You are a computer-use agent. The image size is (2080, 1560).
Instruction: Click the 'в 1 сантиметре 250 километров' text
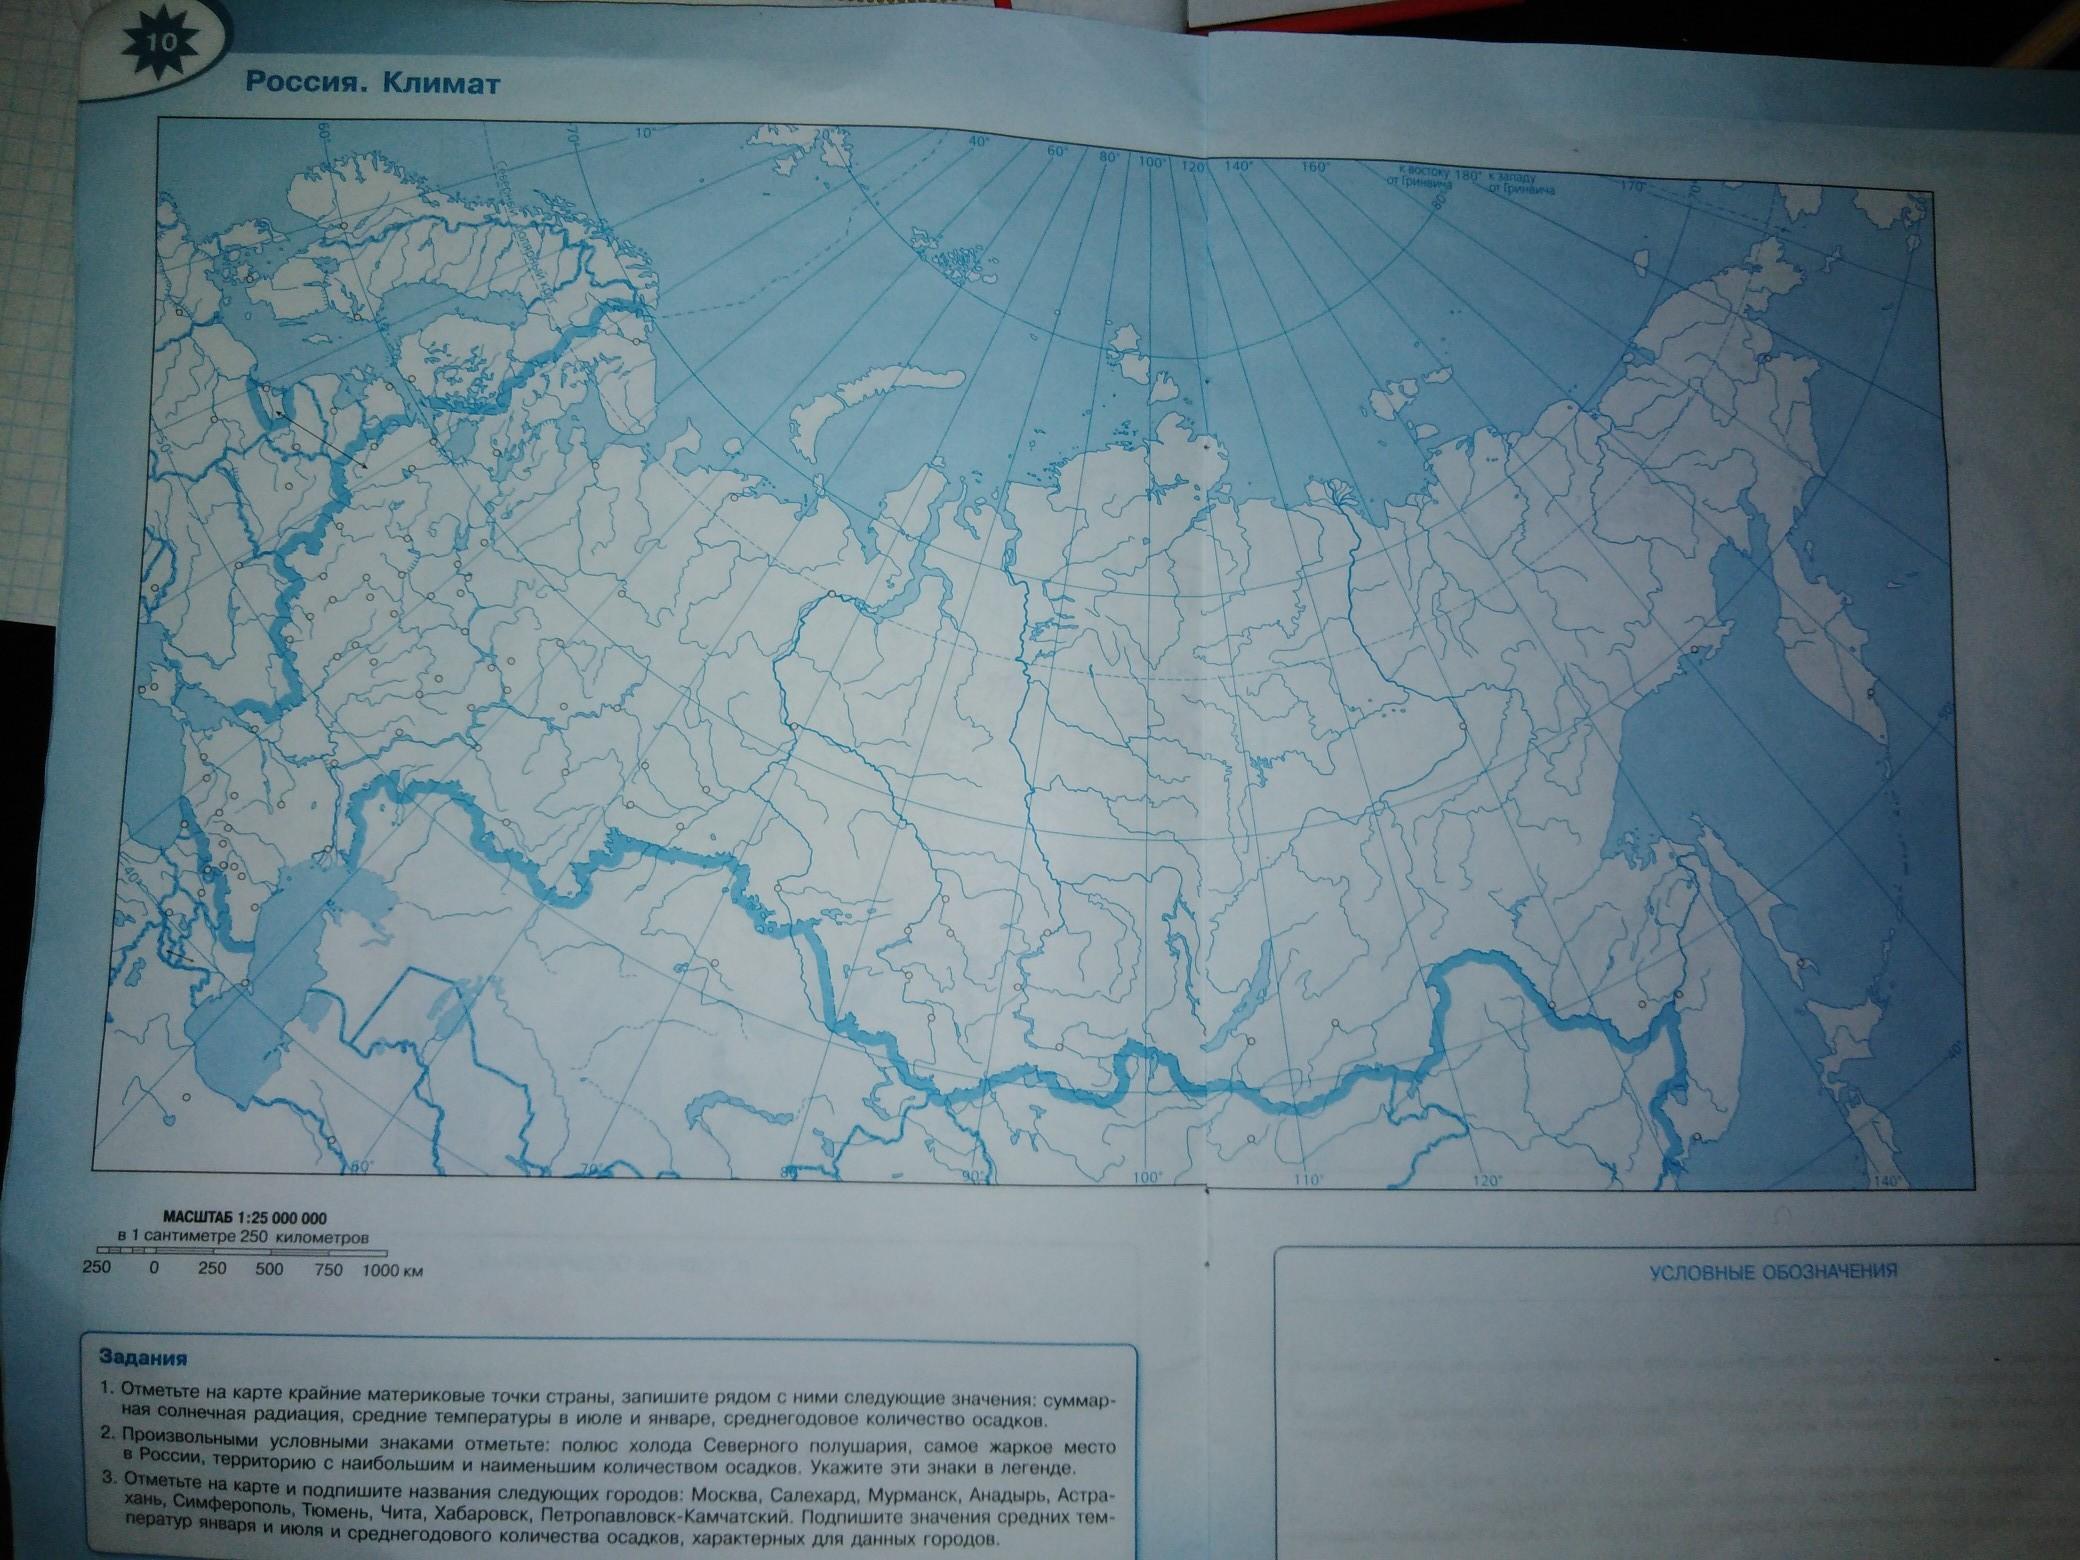point(245,1237)
